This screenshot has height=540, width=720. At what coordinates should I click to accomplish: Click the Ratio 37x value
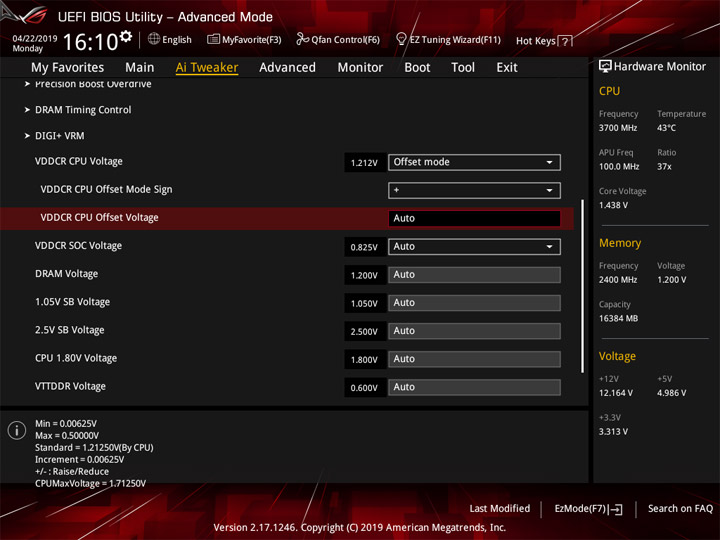[x=664, y=166]
